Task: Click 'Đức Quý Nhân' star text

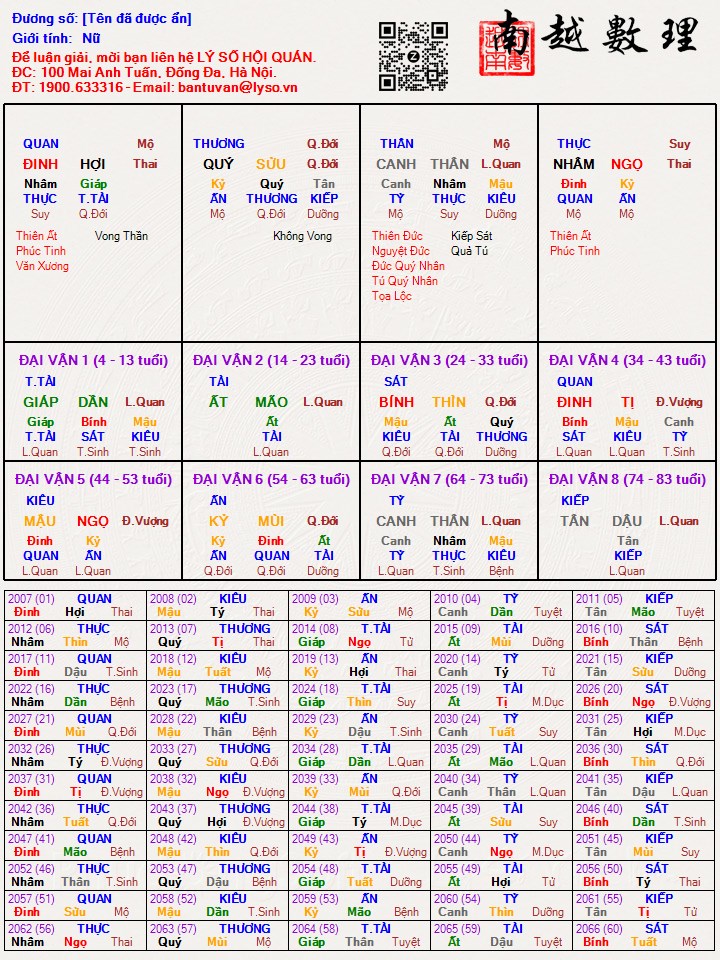Action: [408, 266]
